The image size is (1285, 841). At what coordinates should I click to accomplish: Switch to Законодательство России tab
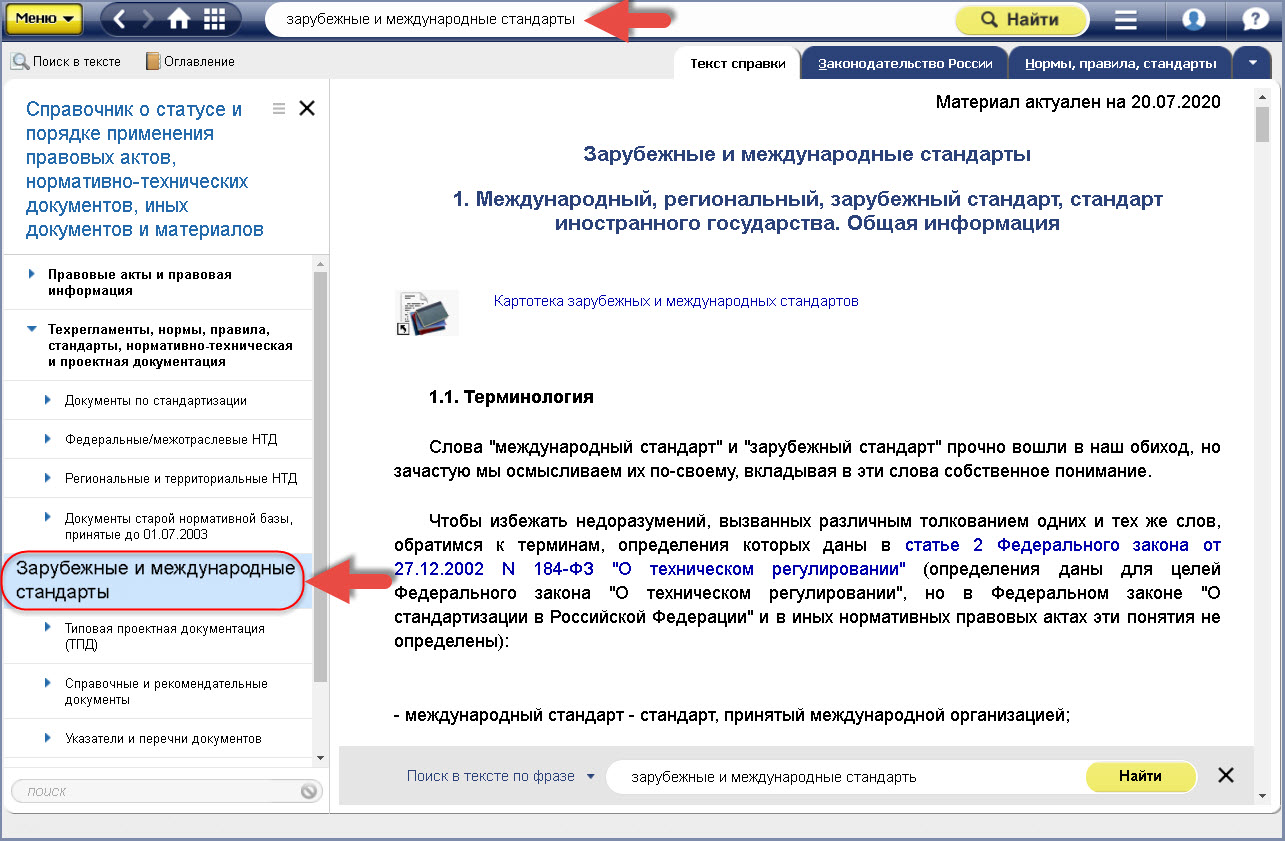(x=905, y=63)
